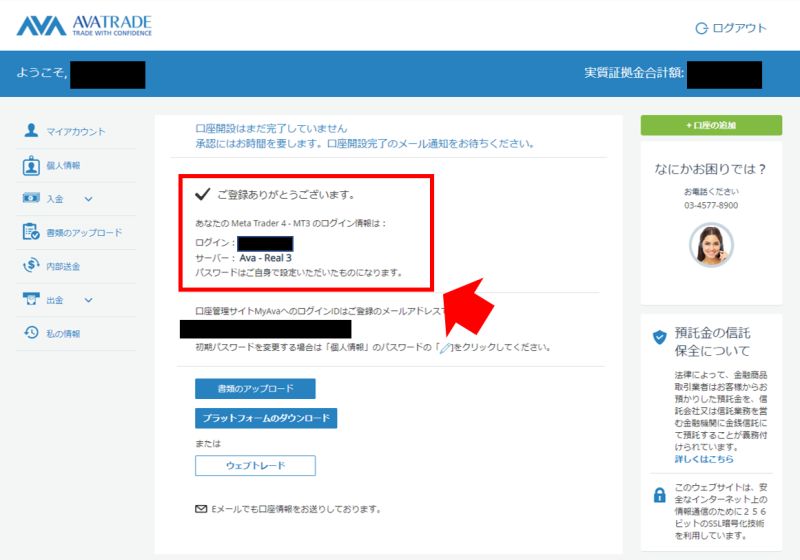Click the green +口座の追加 button

(x=711, y=125)
